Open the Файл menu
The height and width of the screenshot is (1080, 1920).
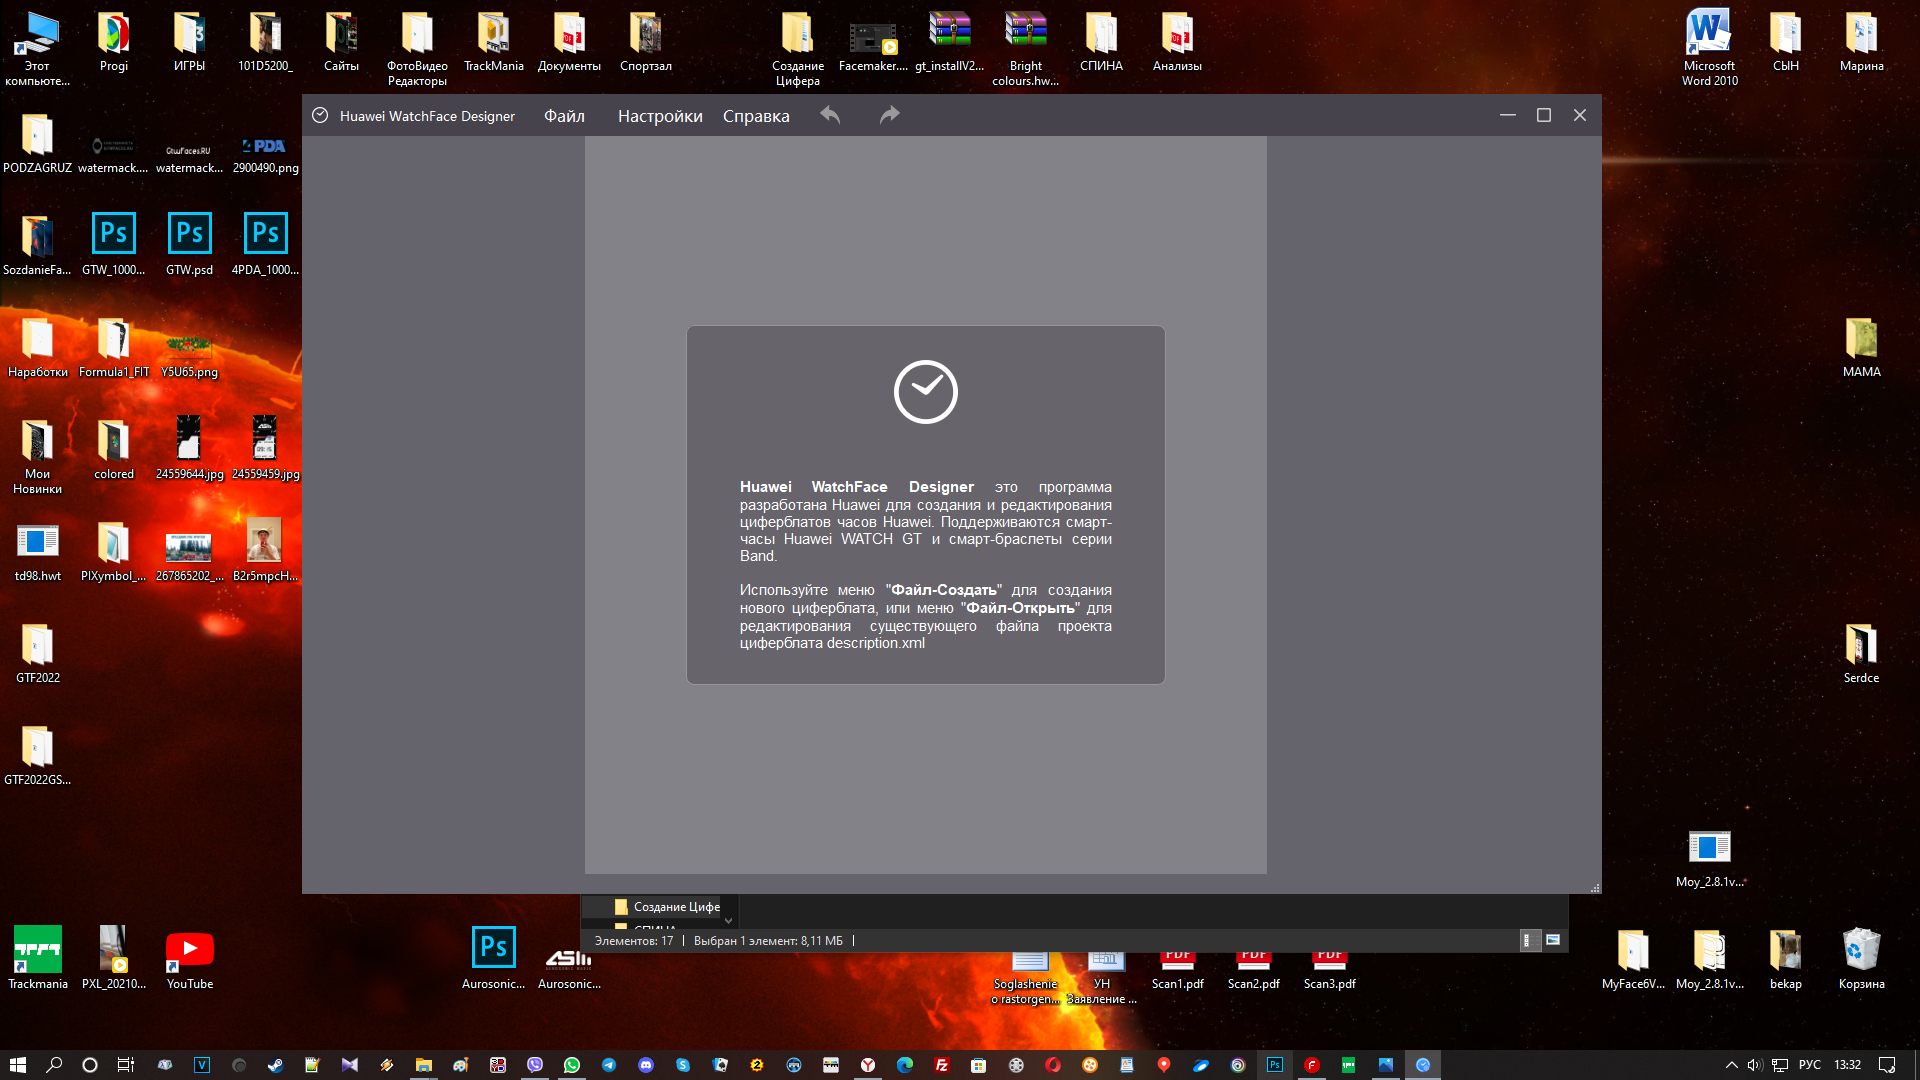564,116
